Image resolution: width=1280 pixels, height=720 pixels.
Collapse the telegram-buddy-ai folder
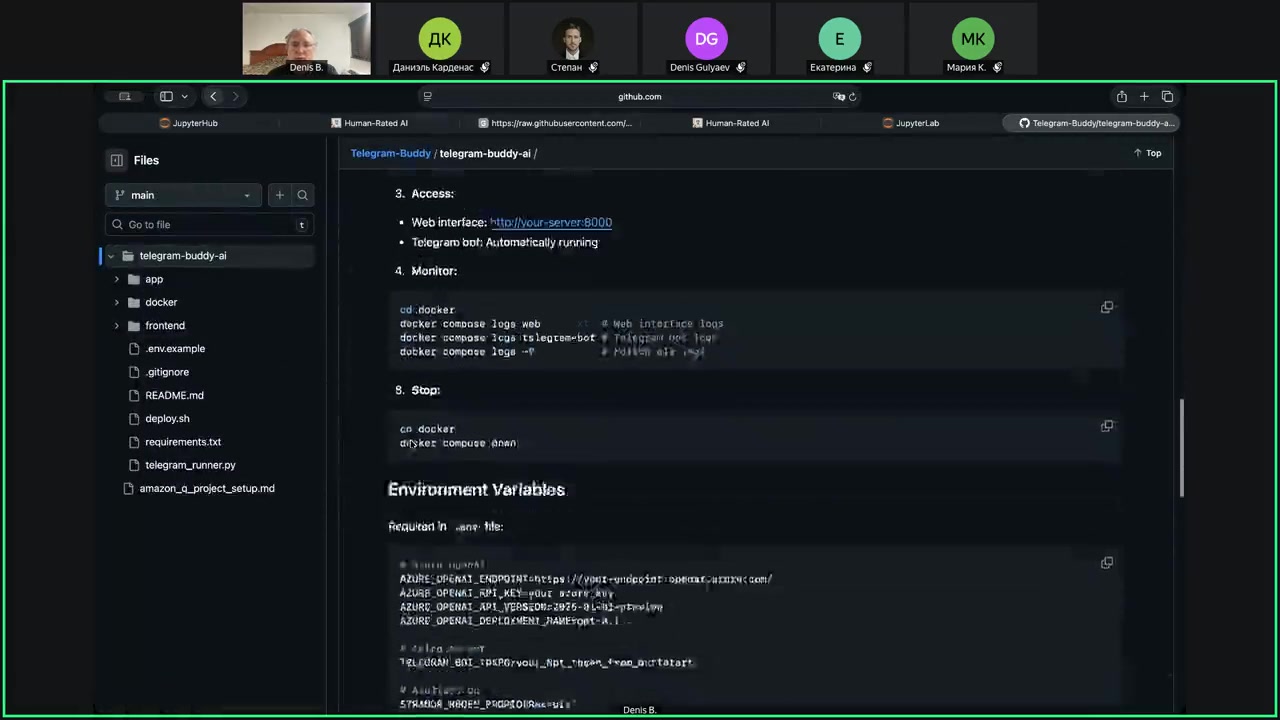[111, 256]
